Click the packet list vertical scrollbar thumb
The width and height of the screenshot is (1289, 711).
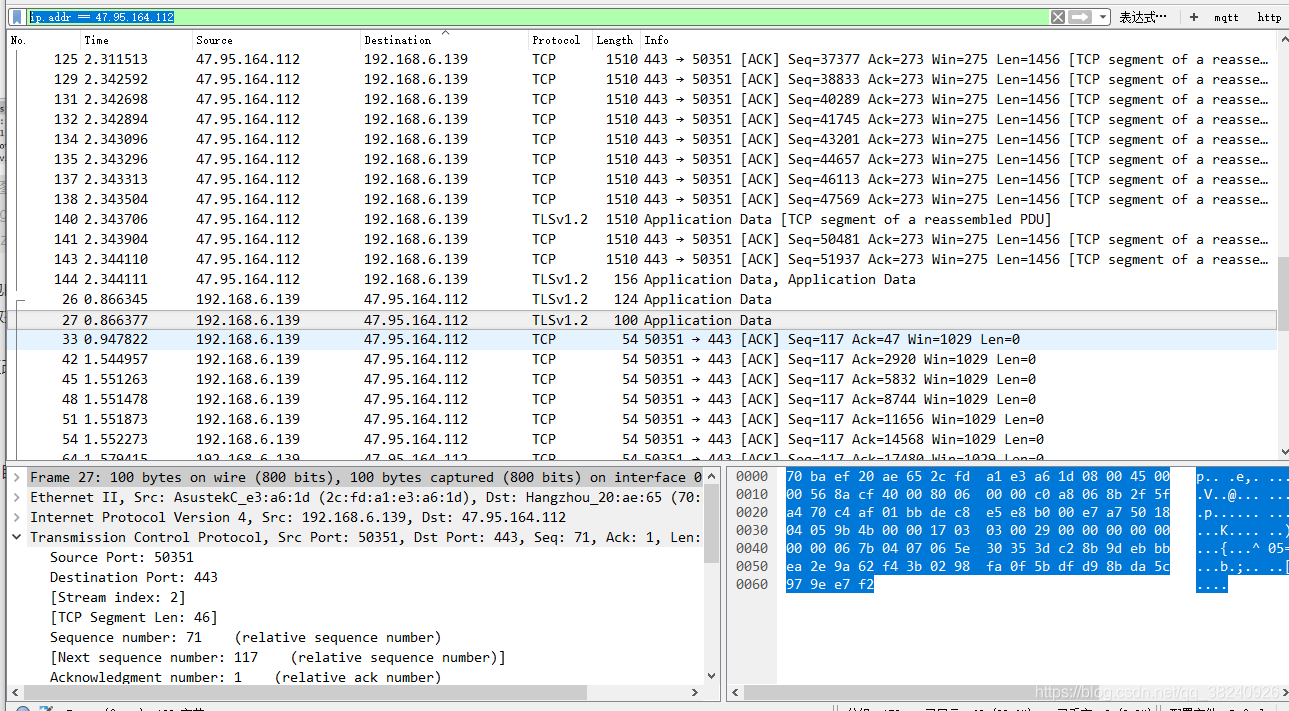click(1283, 294)
